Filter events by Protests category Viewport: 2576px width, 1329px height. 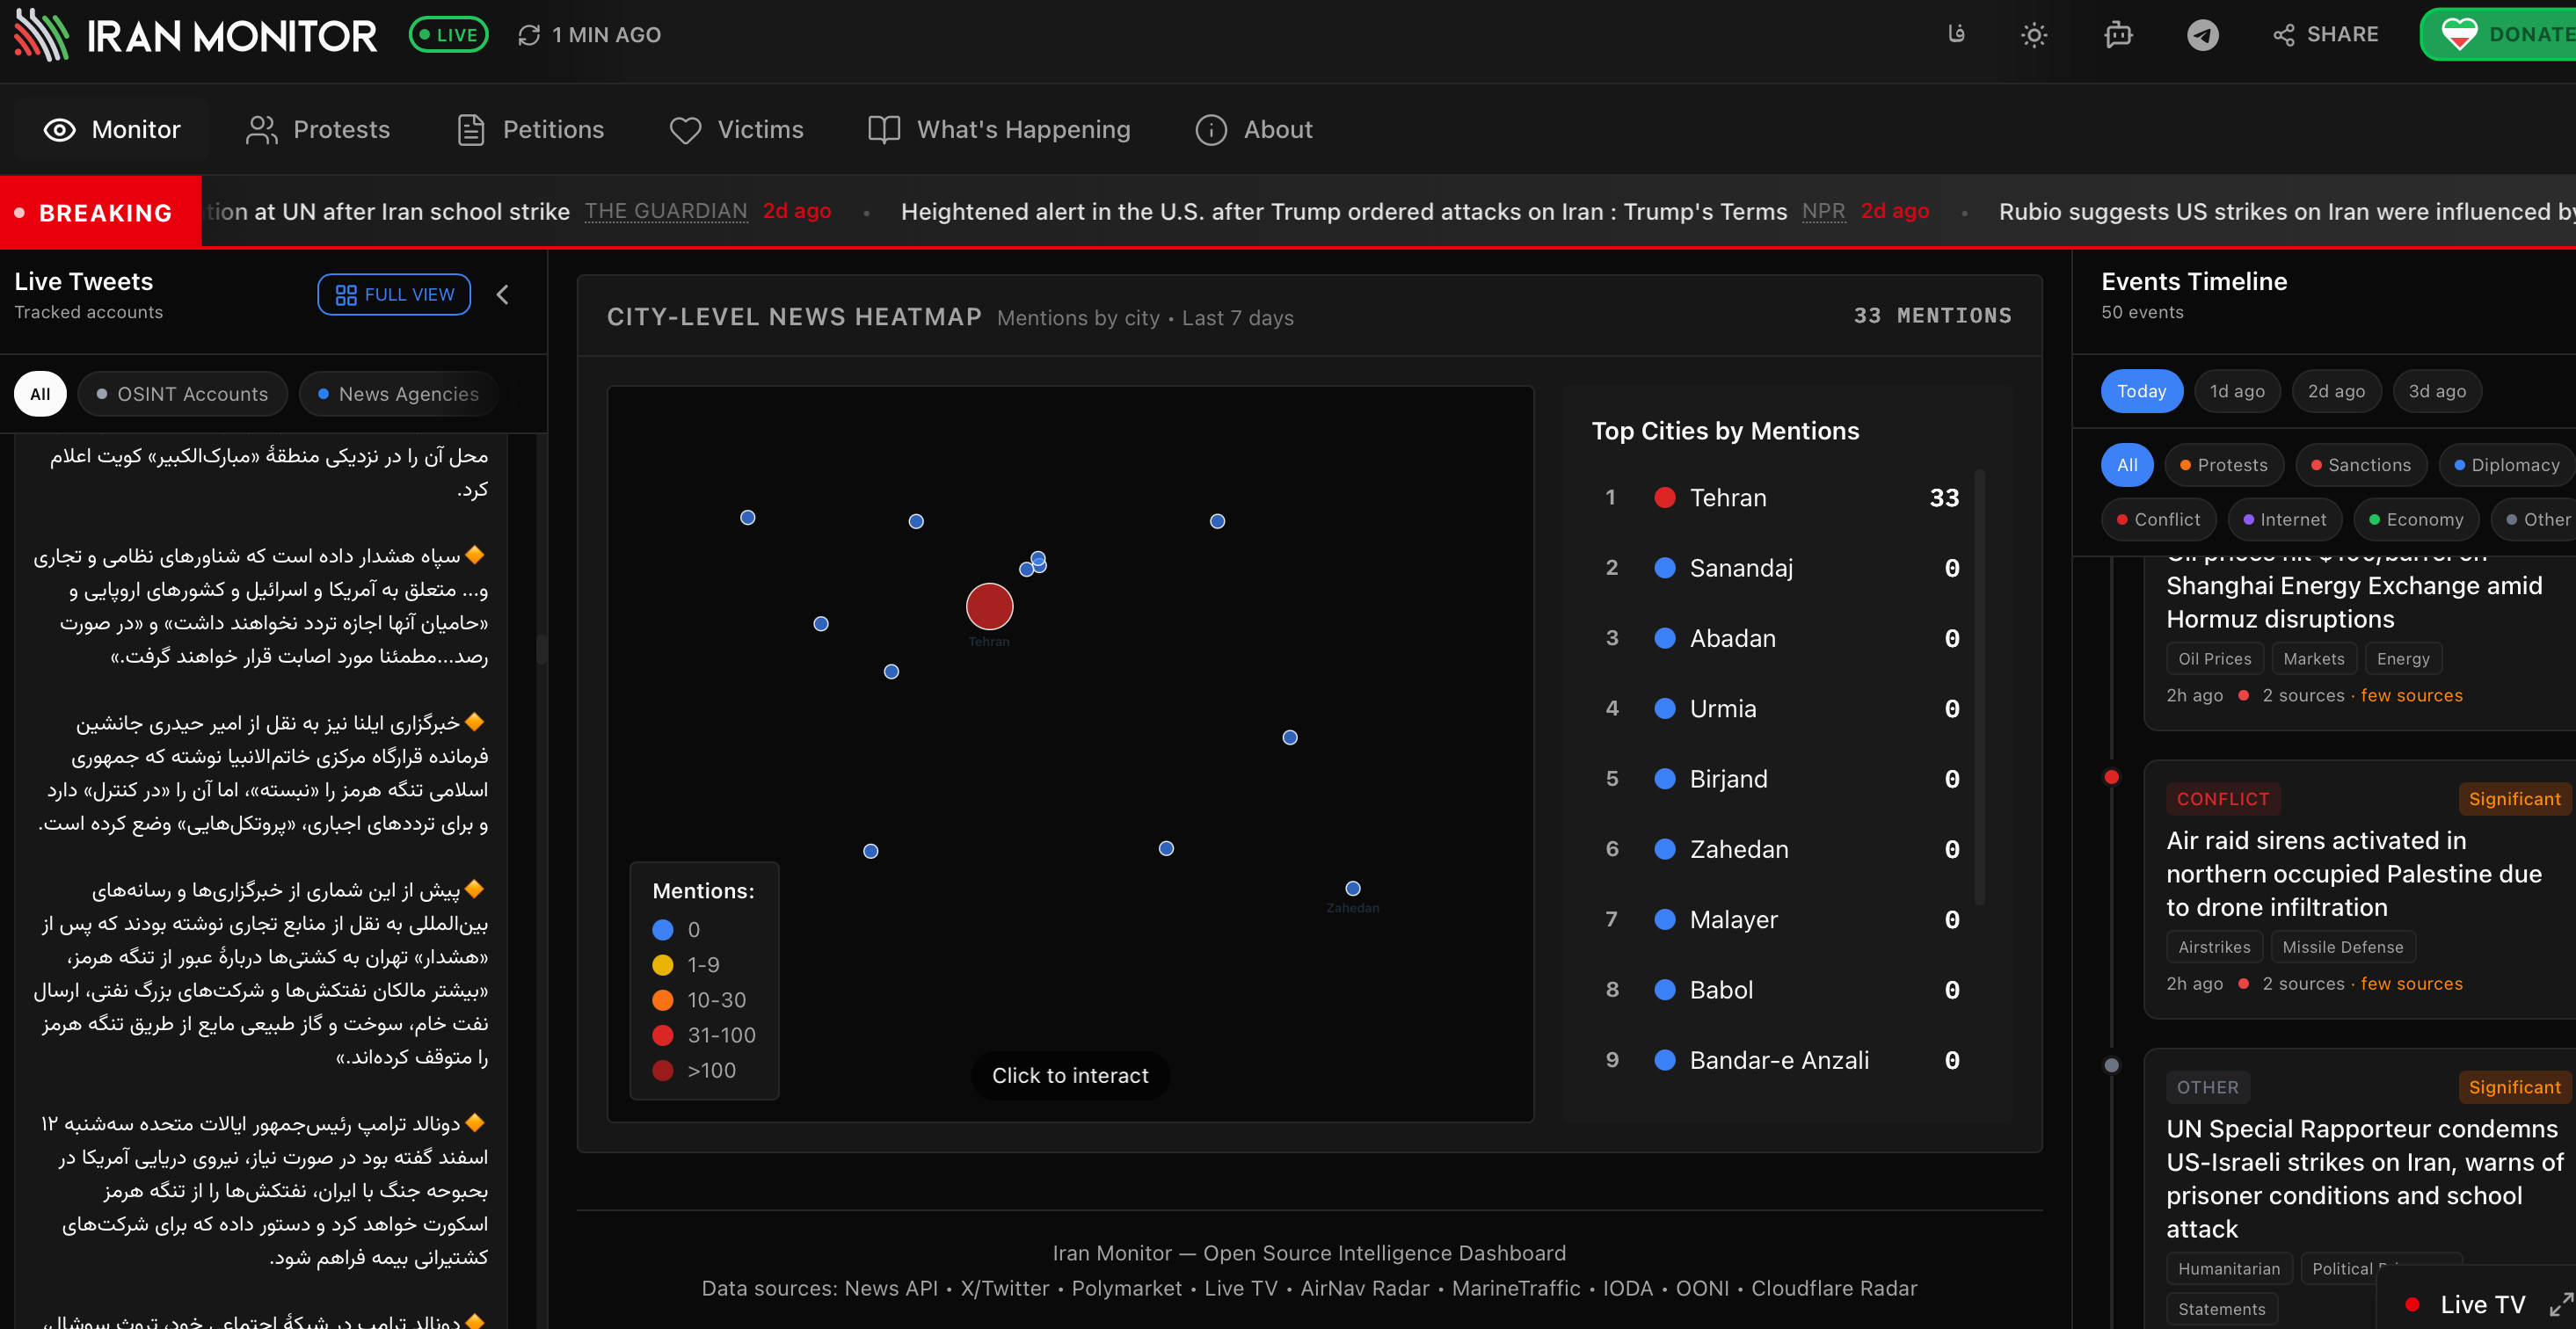[2223, 465]
